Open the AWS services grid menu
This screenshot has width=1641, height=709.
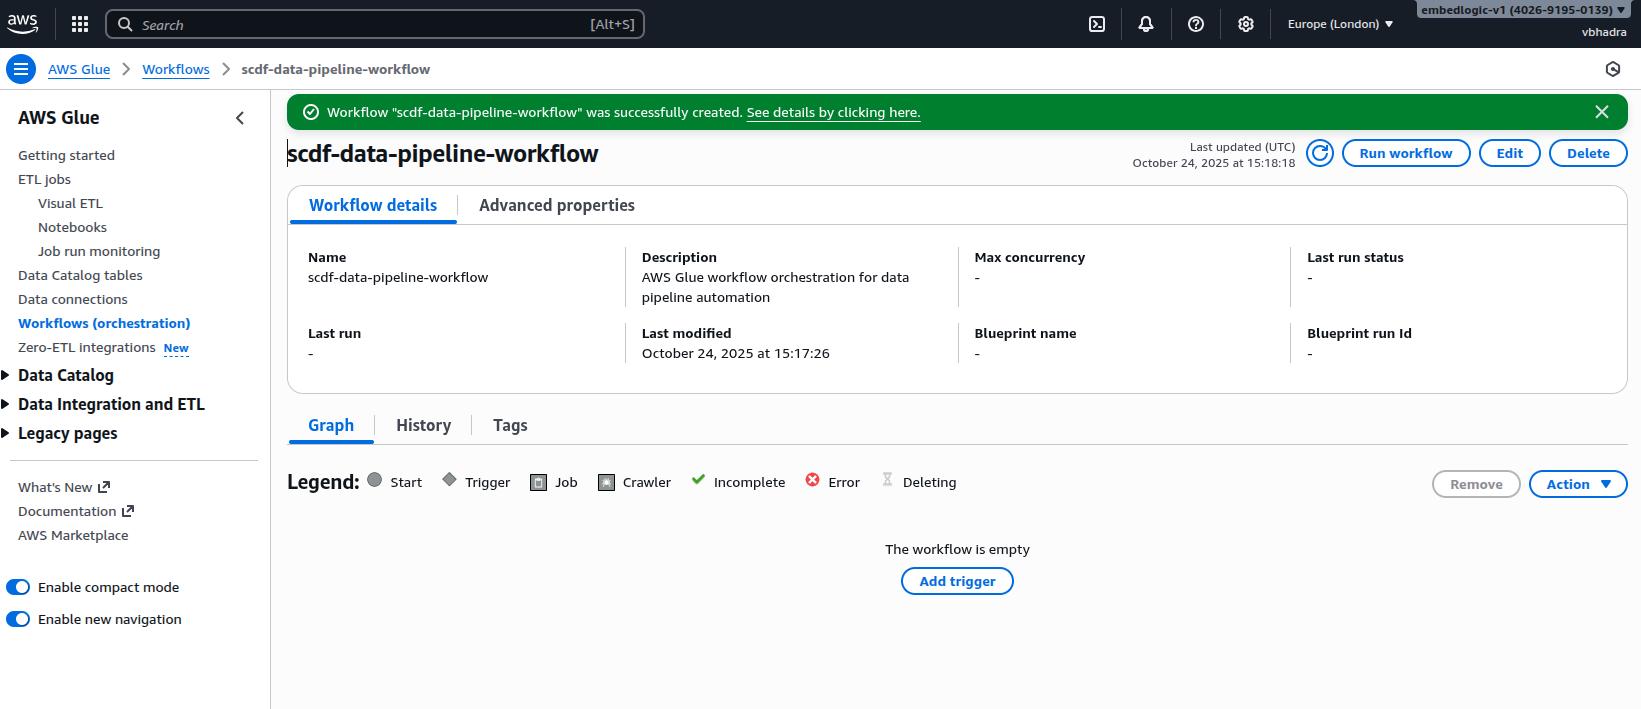click(x=80, y=24)
